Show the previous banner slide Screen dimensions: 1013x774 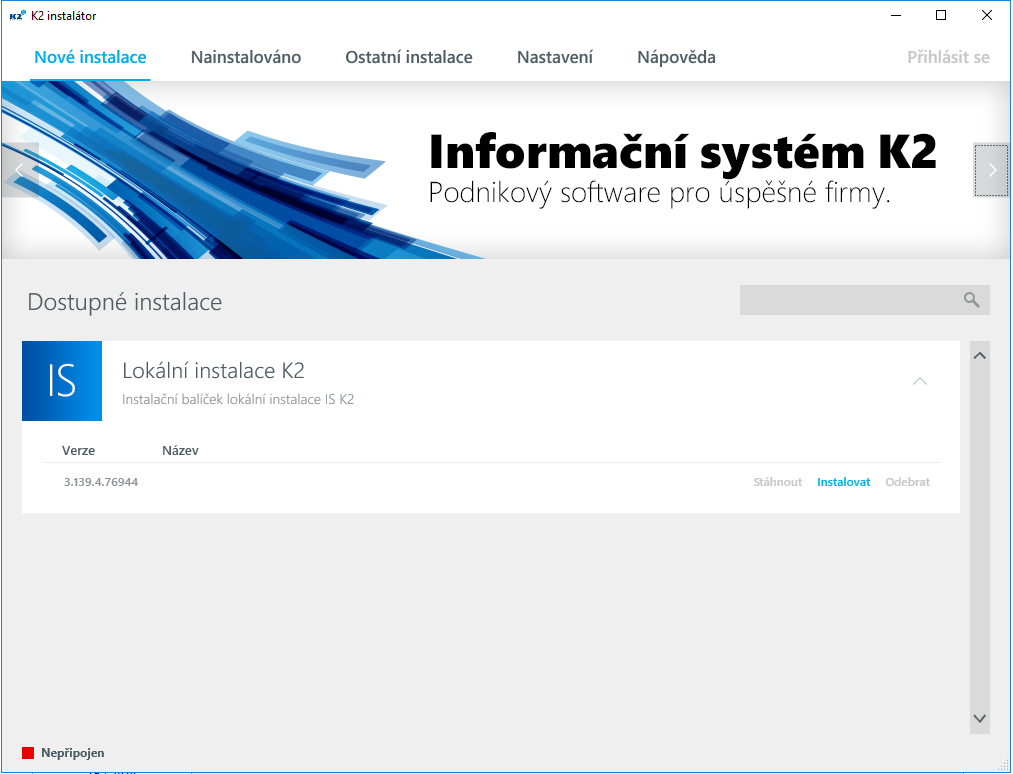click(x=20, y=170)
